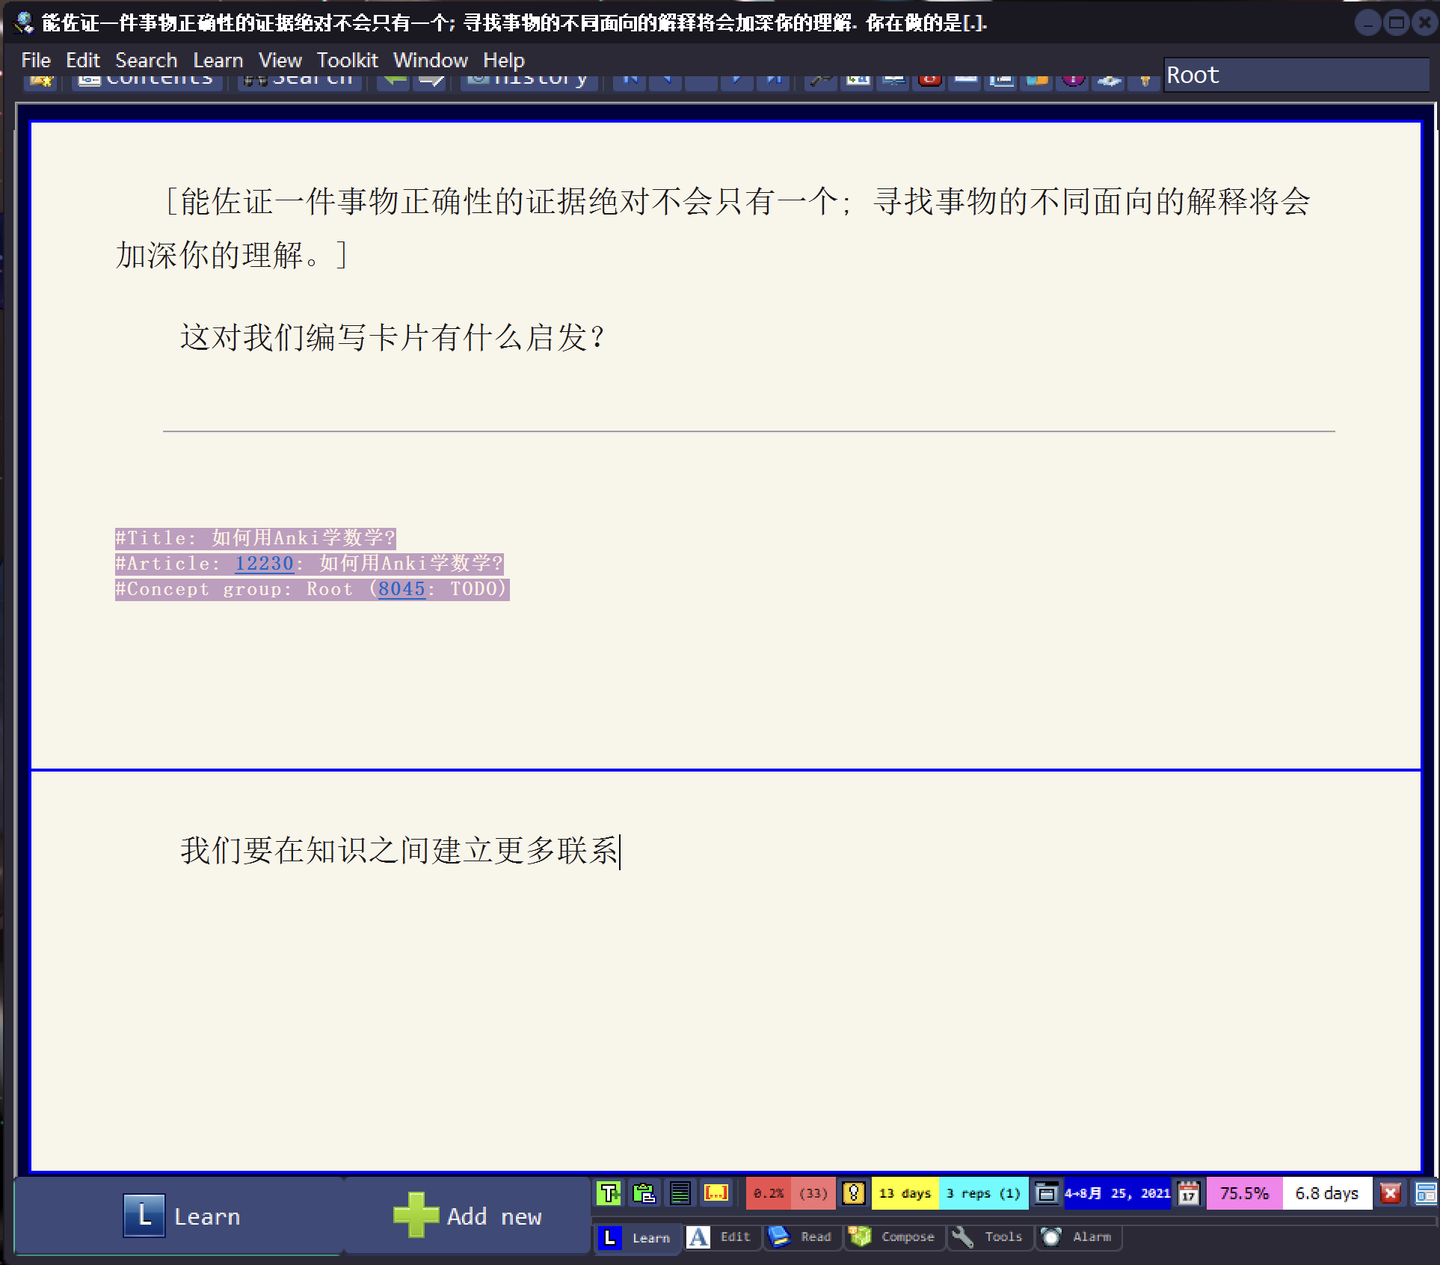
Task: Click the 3 reps (1) field
Action: click(x=984, y=1193)
